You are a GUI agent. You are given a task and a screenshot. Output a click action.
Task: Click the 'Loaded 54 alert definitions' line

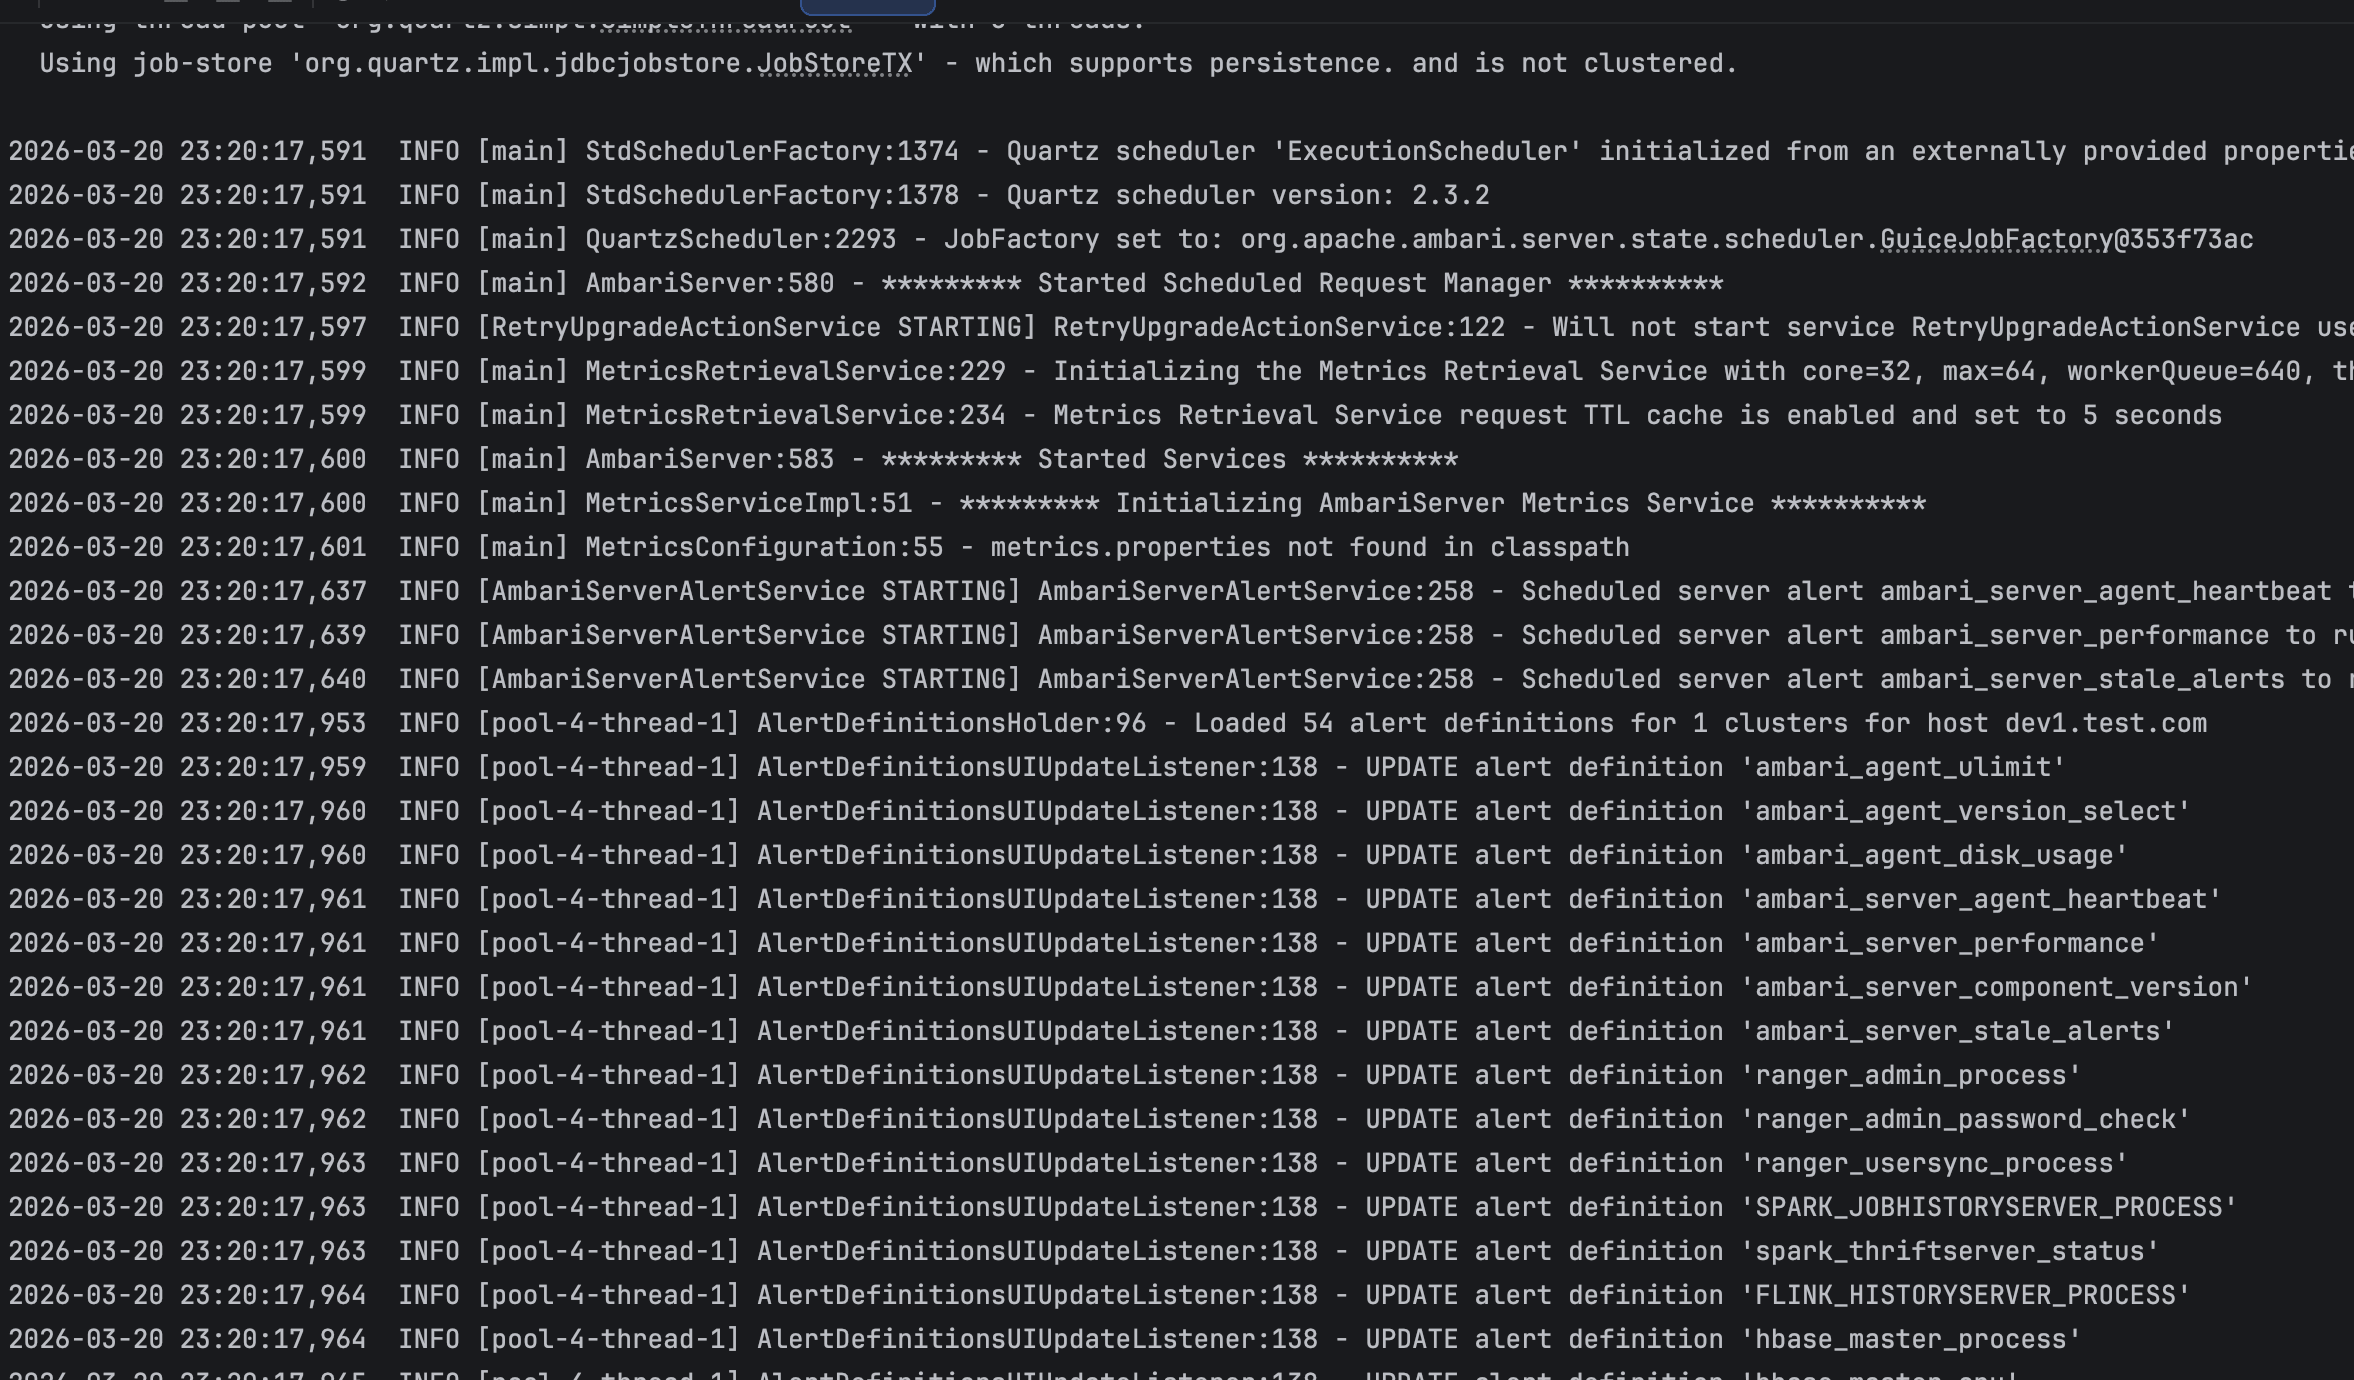[1402, 724]
